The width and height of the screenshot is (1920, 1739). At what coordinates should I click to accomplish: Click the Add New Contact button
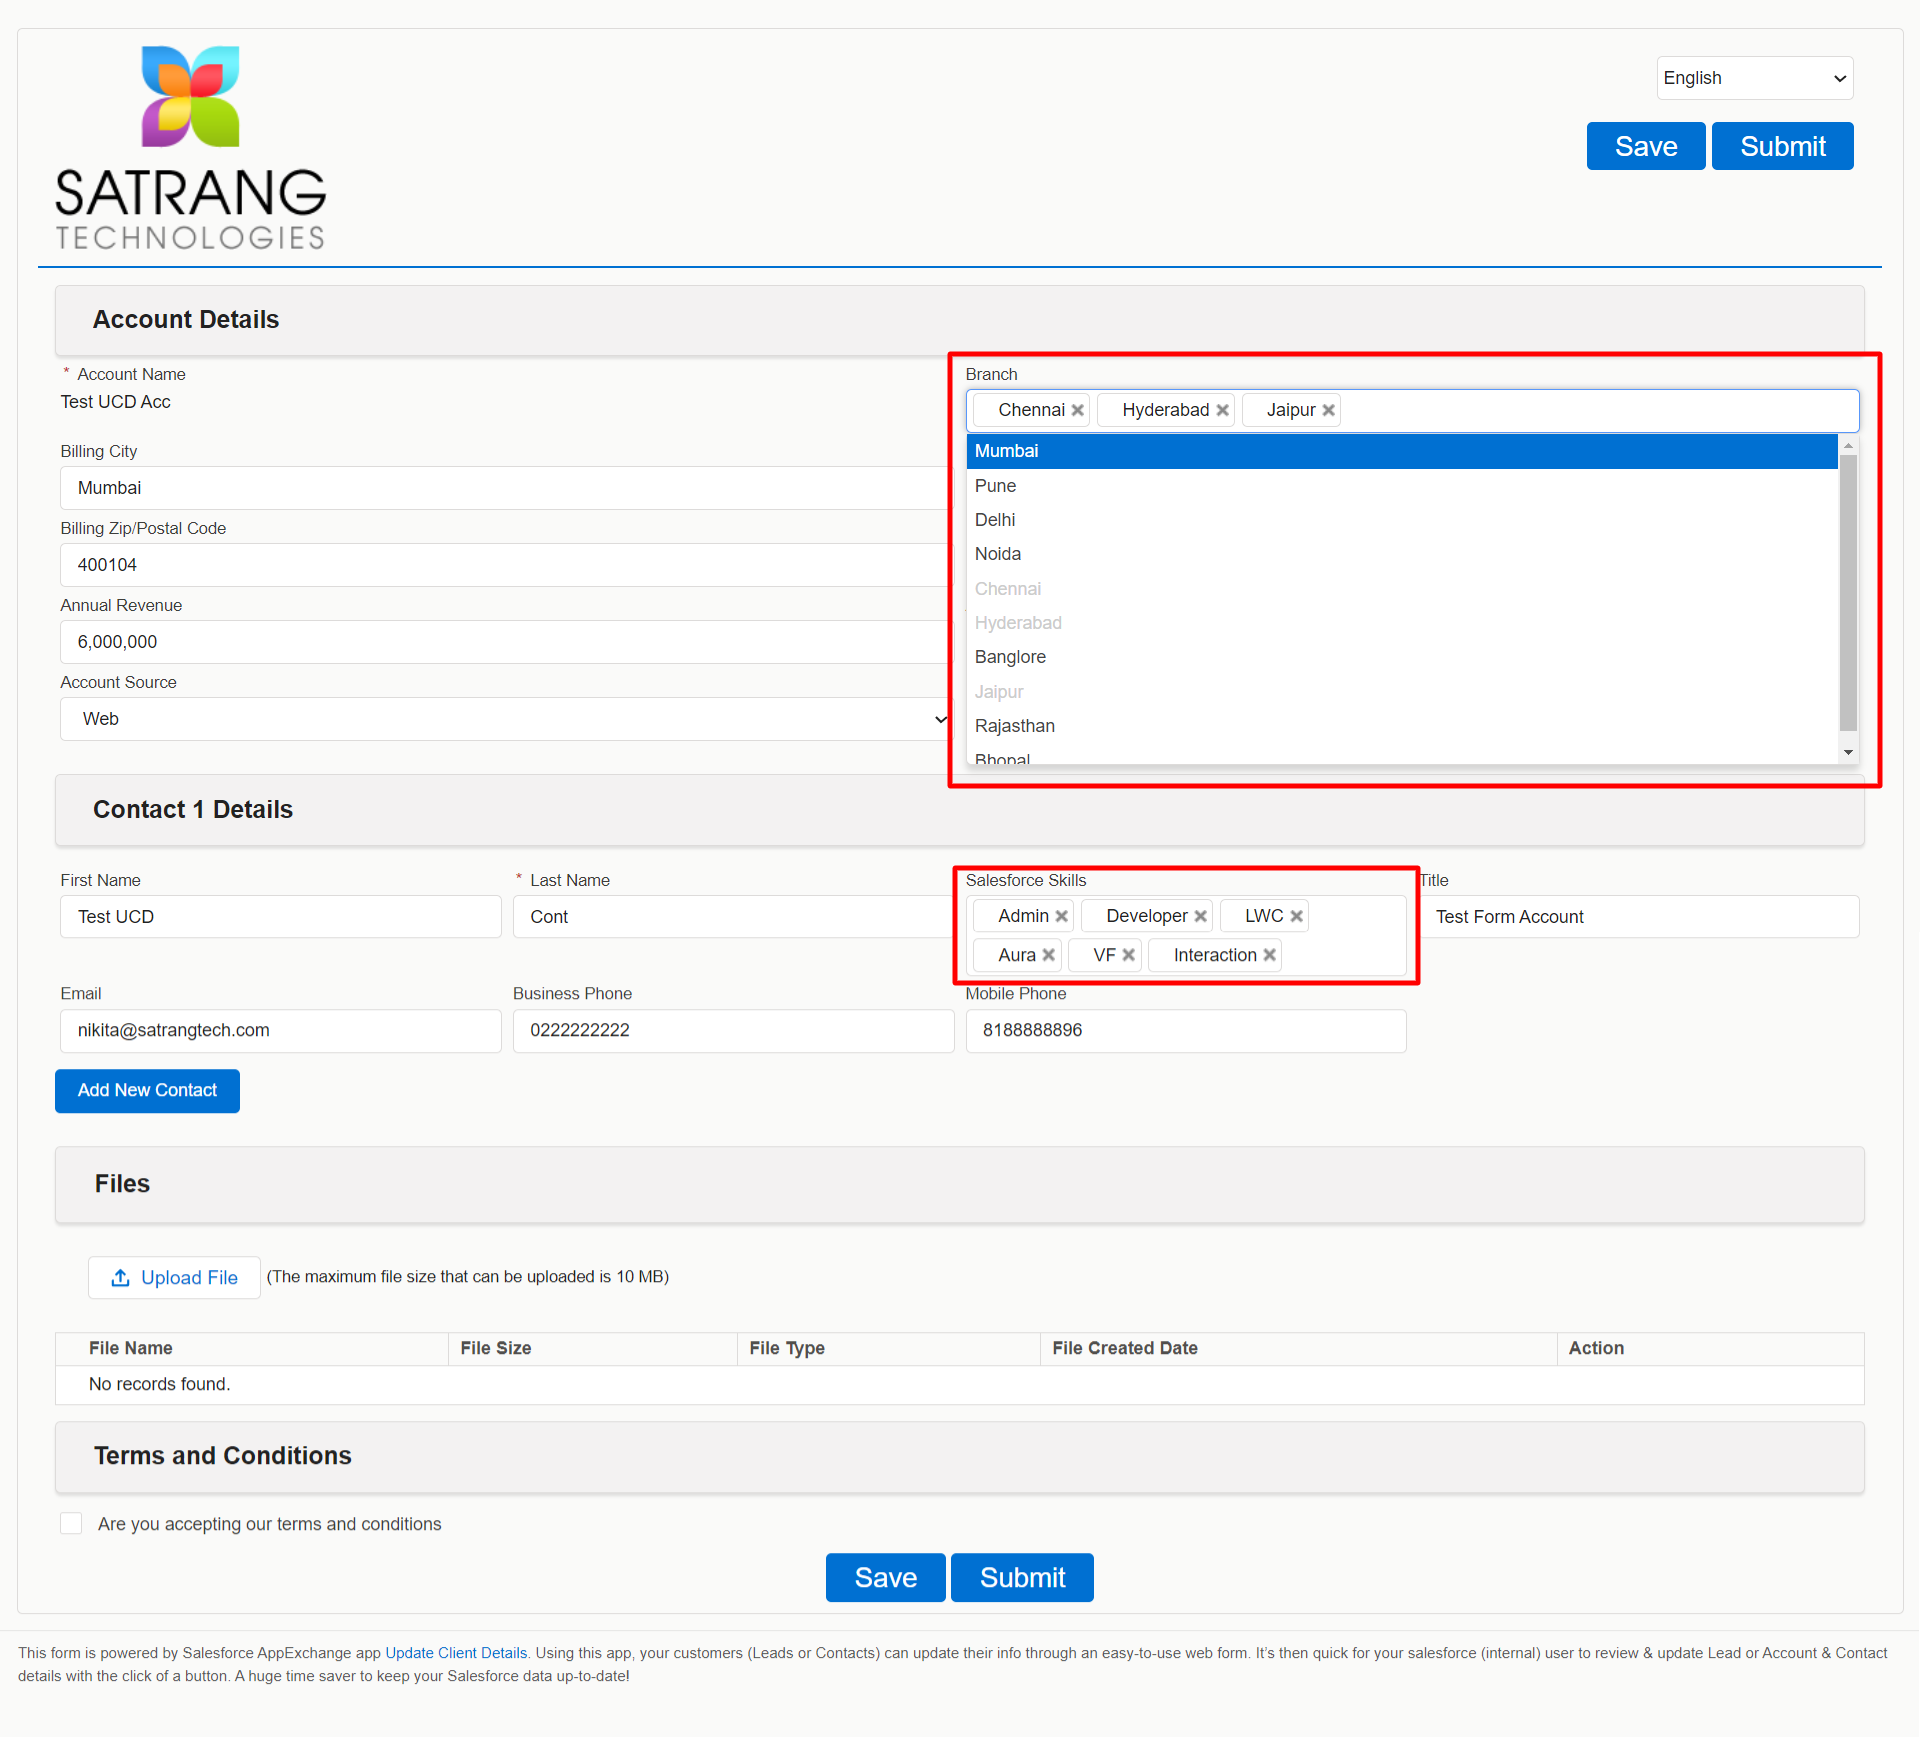[x=147, y=1090]
